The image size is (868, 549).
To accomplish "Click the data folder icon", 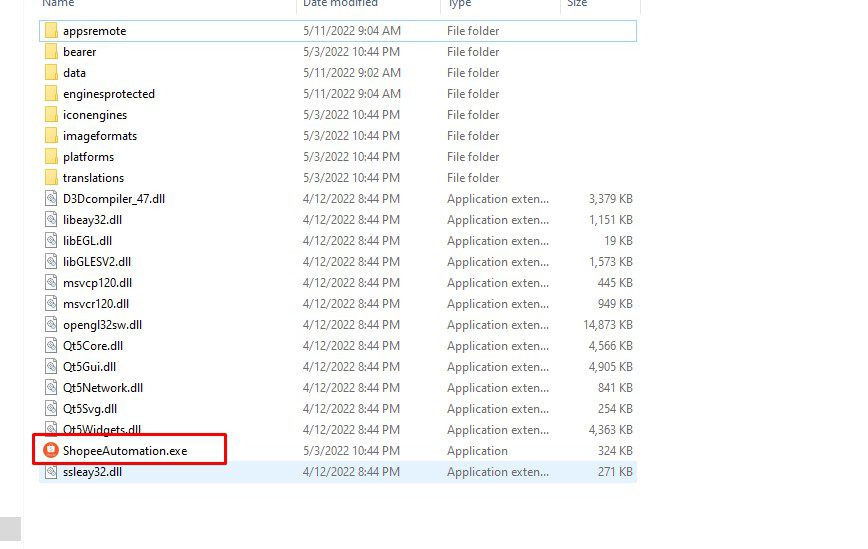I will [x=51, y=72].
